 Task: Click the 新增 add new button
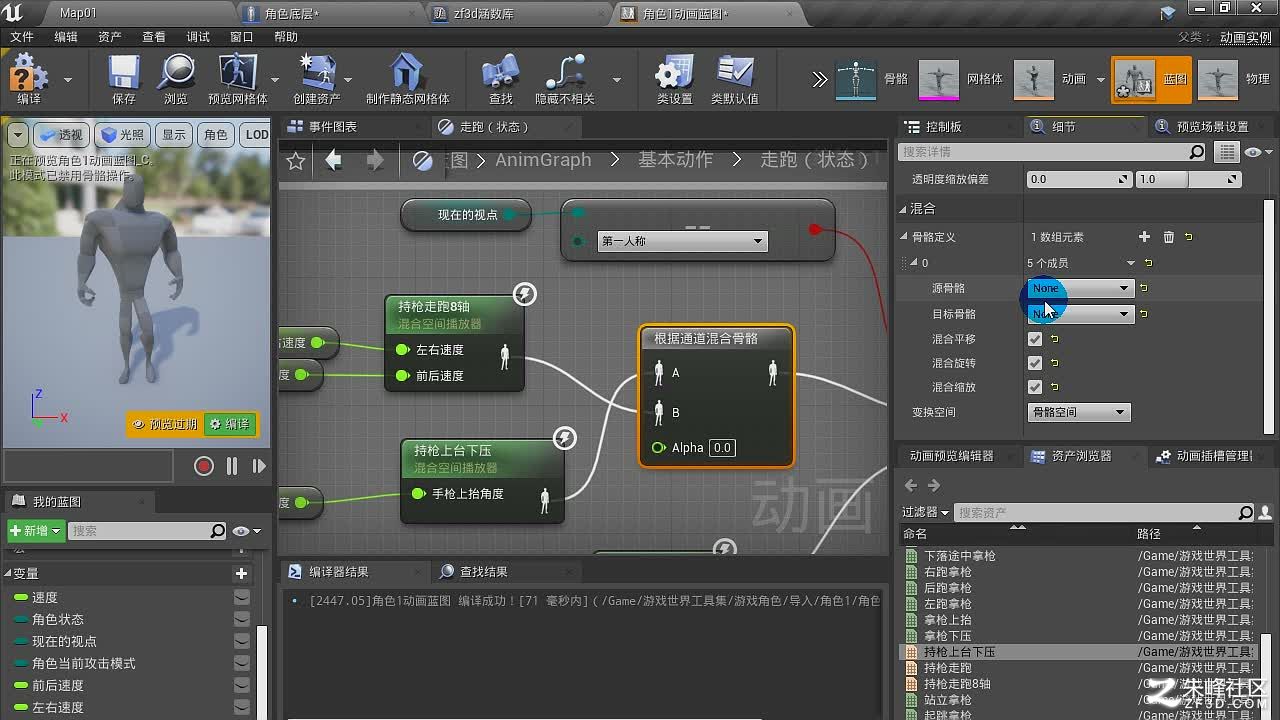(36, 531)
